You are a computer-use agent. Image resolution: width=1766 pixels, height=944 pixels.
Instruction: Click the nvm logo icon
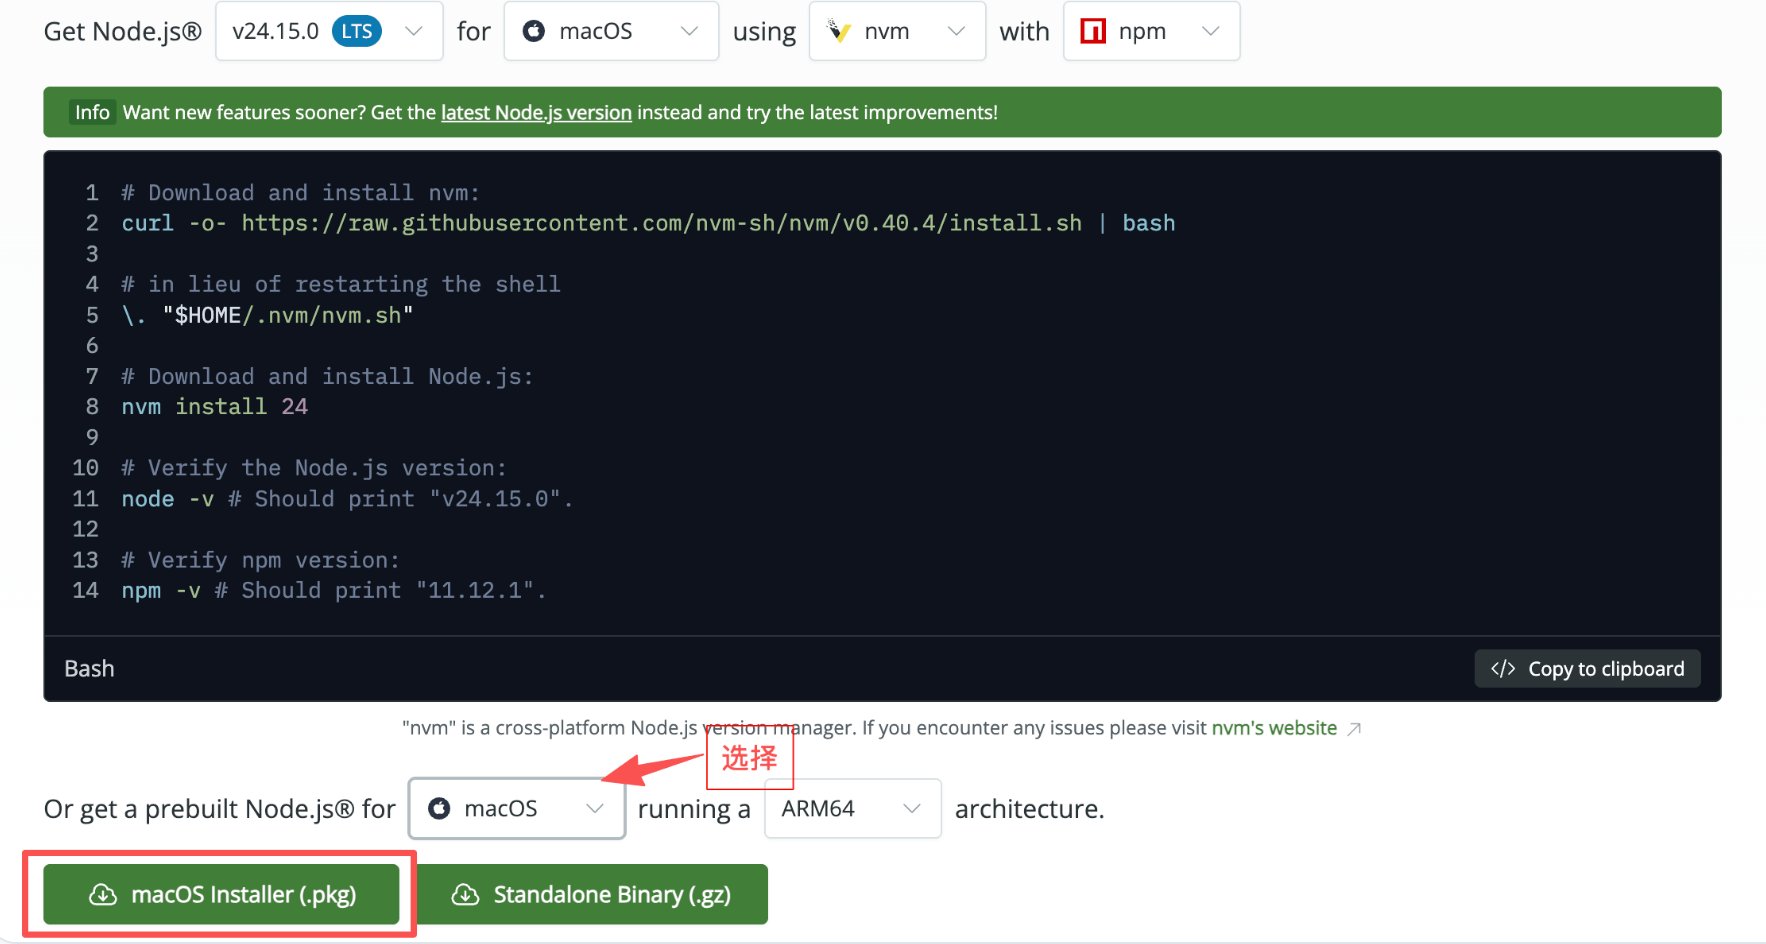839,31
